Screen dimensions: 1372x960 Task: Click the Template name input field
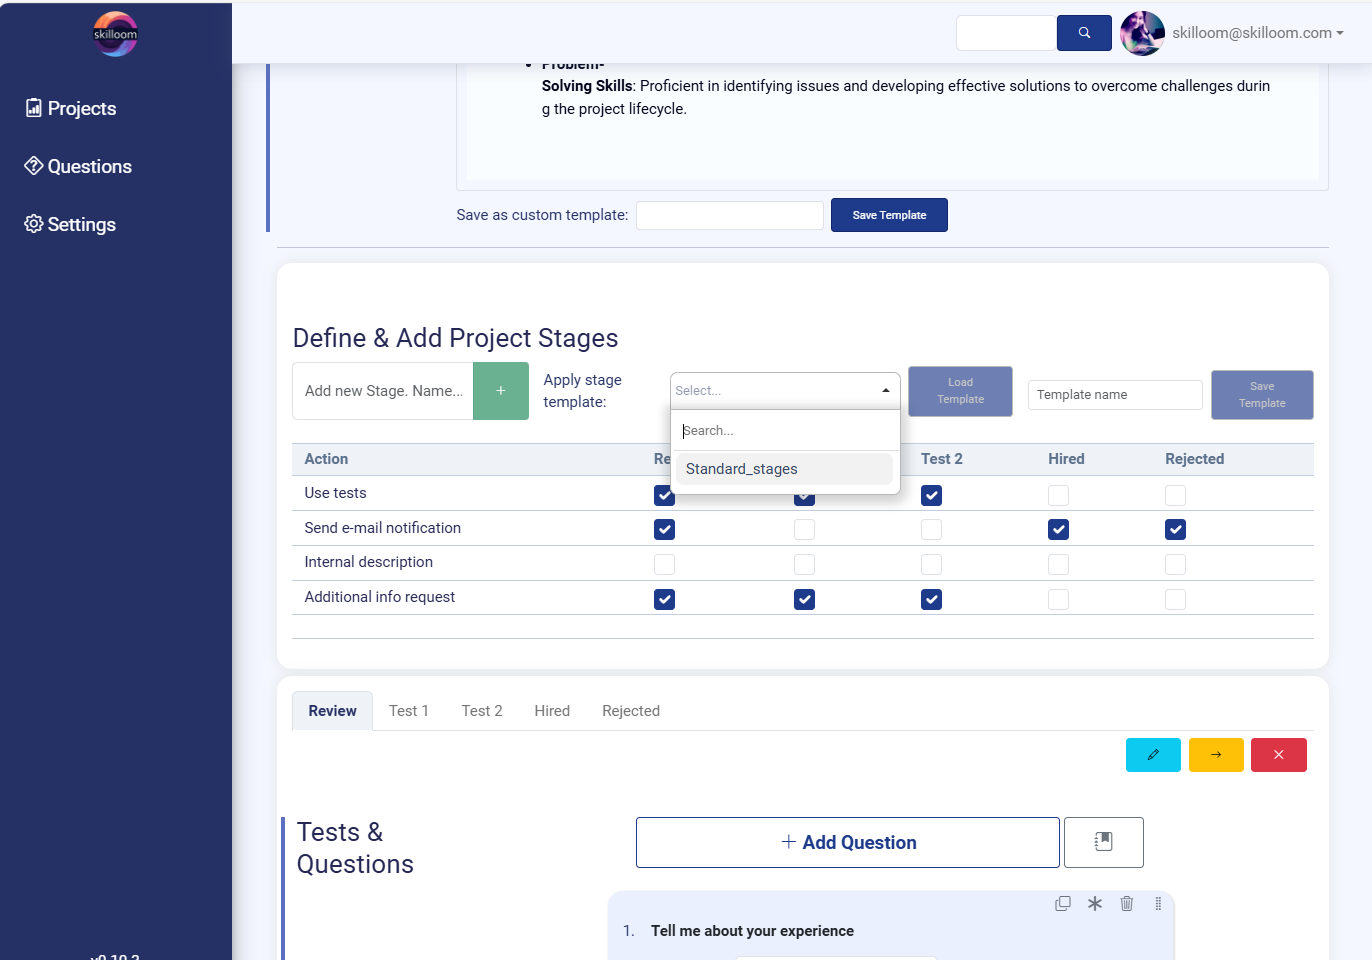tap(1114, 395)
